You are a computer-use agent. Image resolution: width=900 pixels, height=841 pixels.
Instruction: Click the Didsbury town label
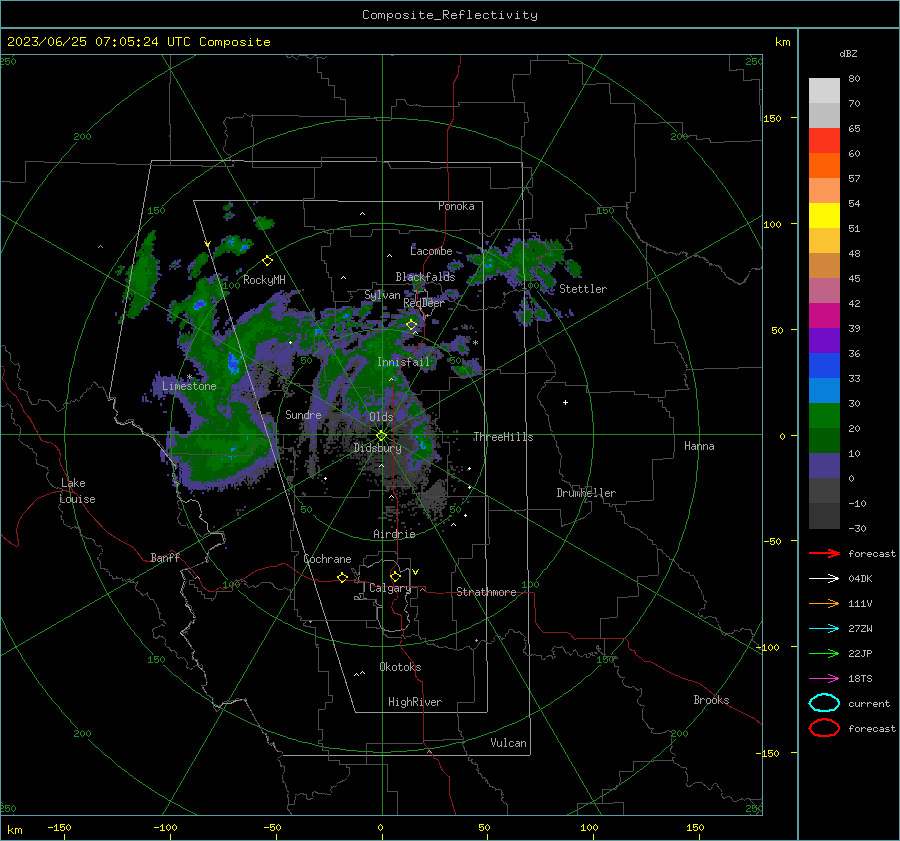coord(378,448)
